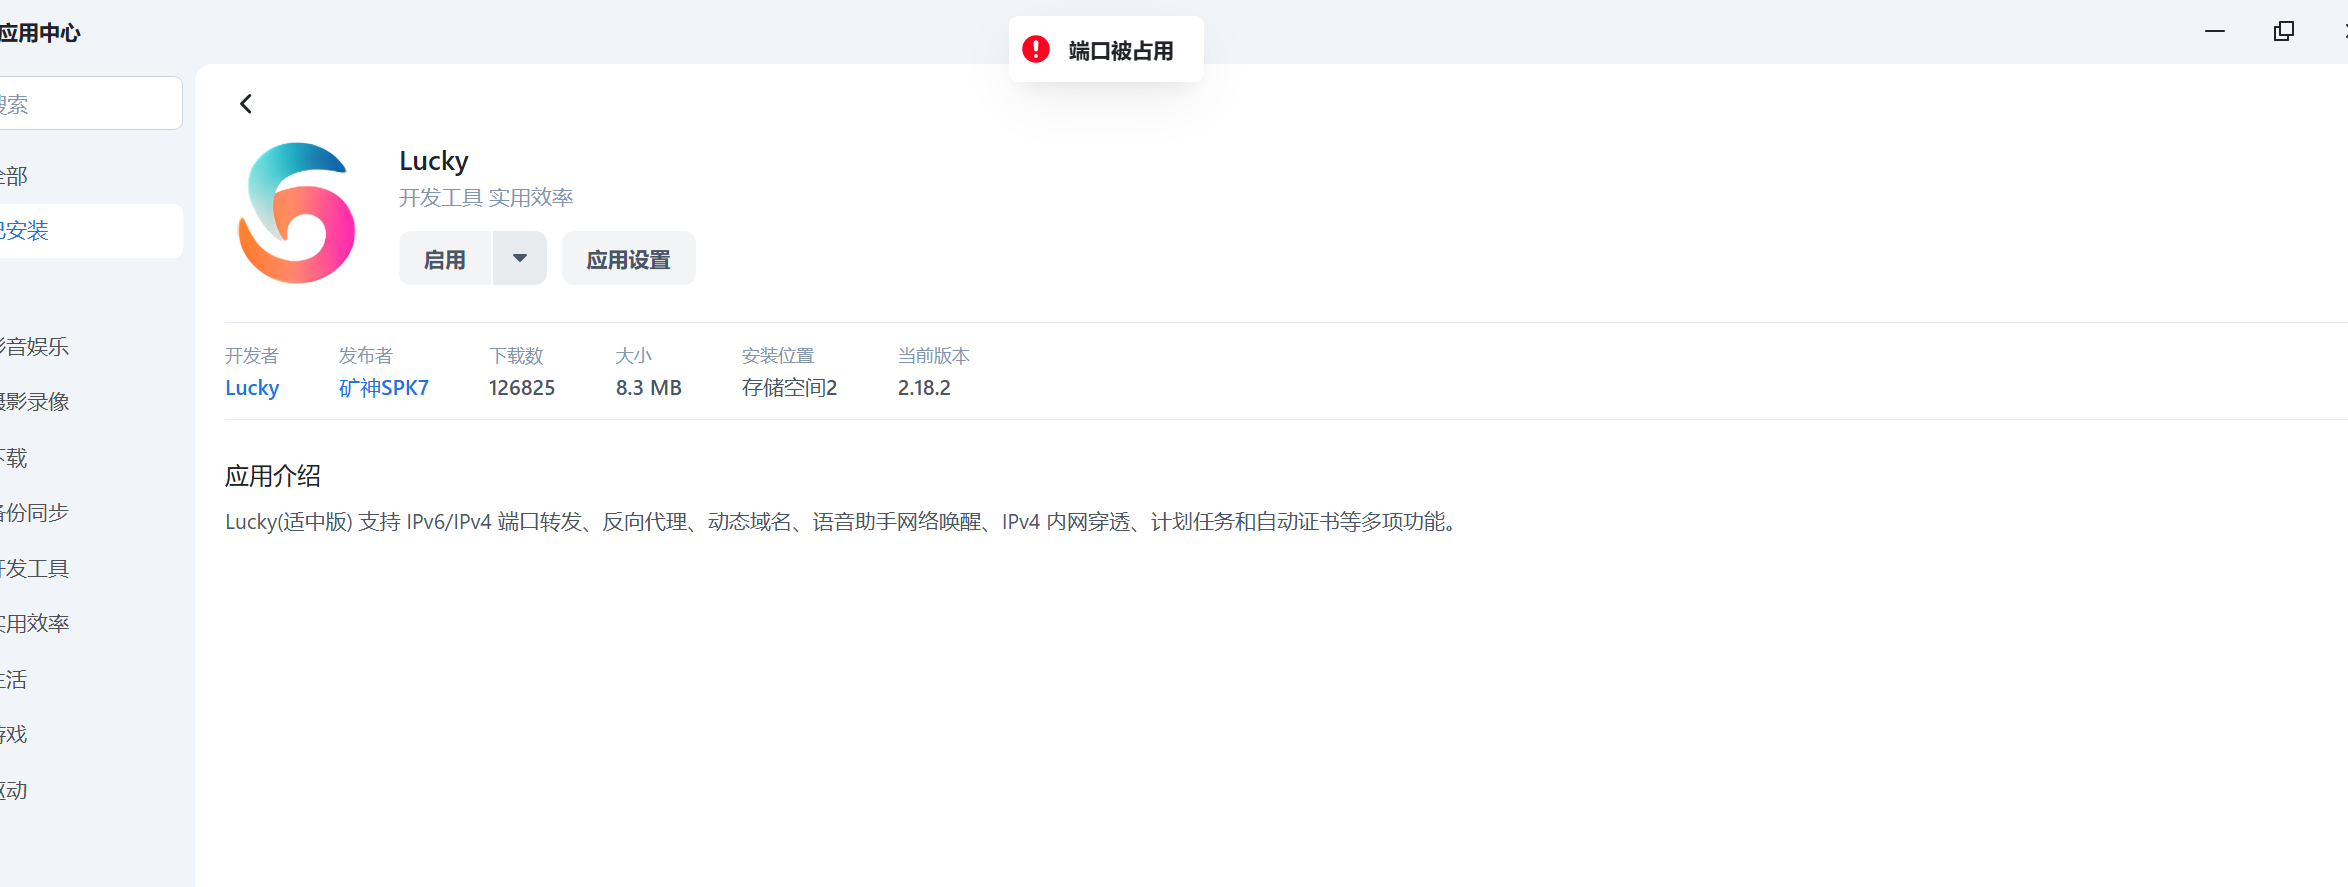The image size is (2348, 887).
Task: Open the 矿神SPK7 publisher link
Action: [x=384, y=388]
